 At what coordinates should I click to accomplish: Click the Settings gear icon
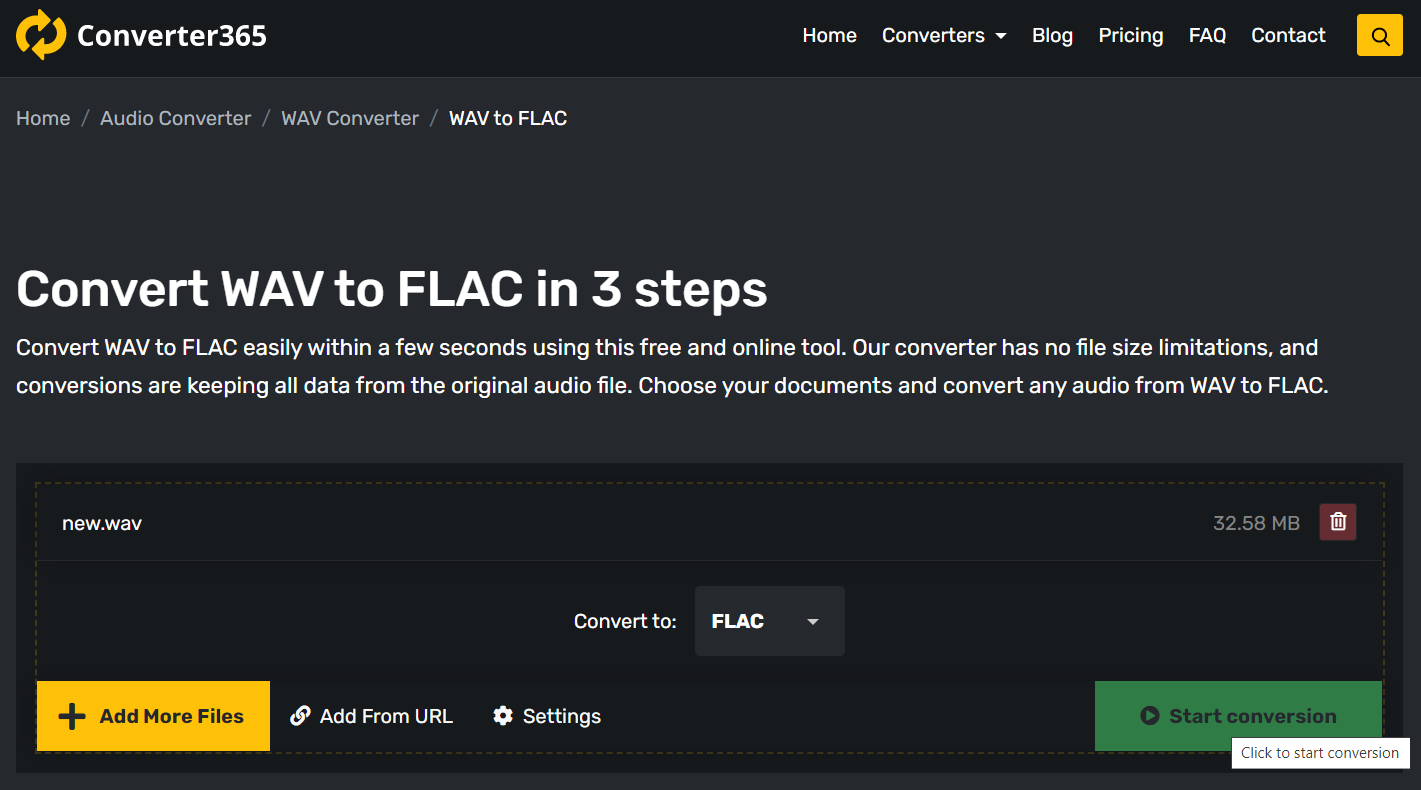pos(503,716)
